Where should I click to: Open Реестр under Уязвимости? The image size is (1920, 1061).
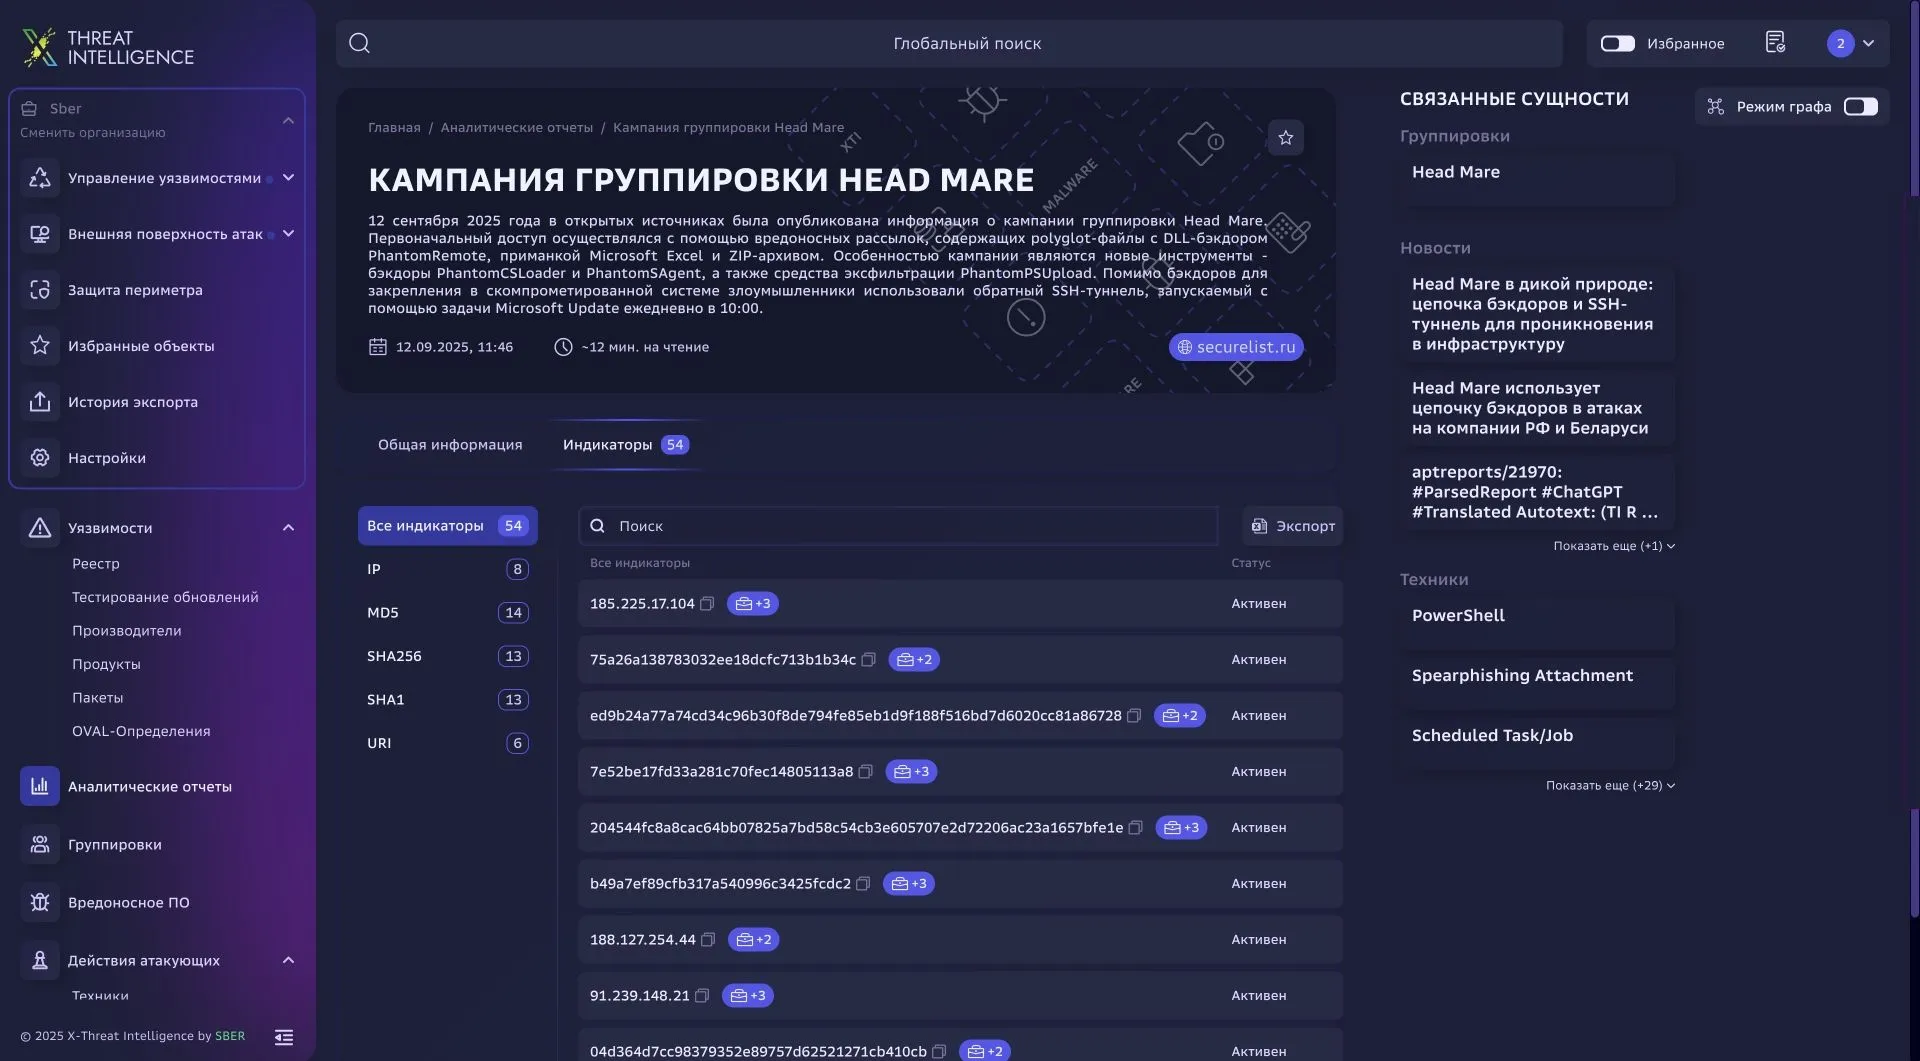96,564
